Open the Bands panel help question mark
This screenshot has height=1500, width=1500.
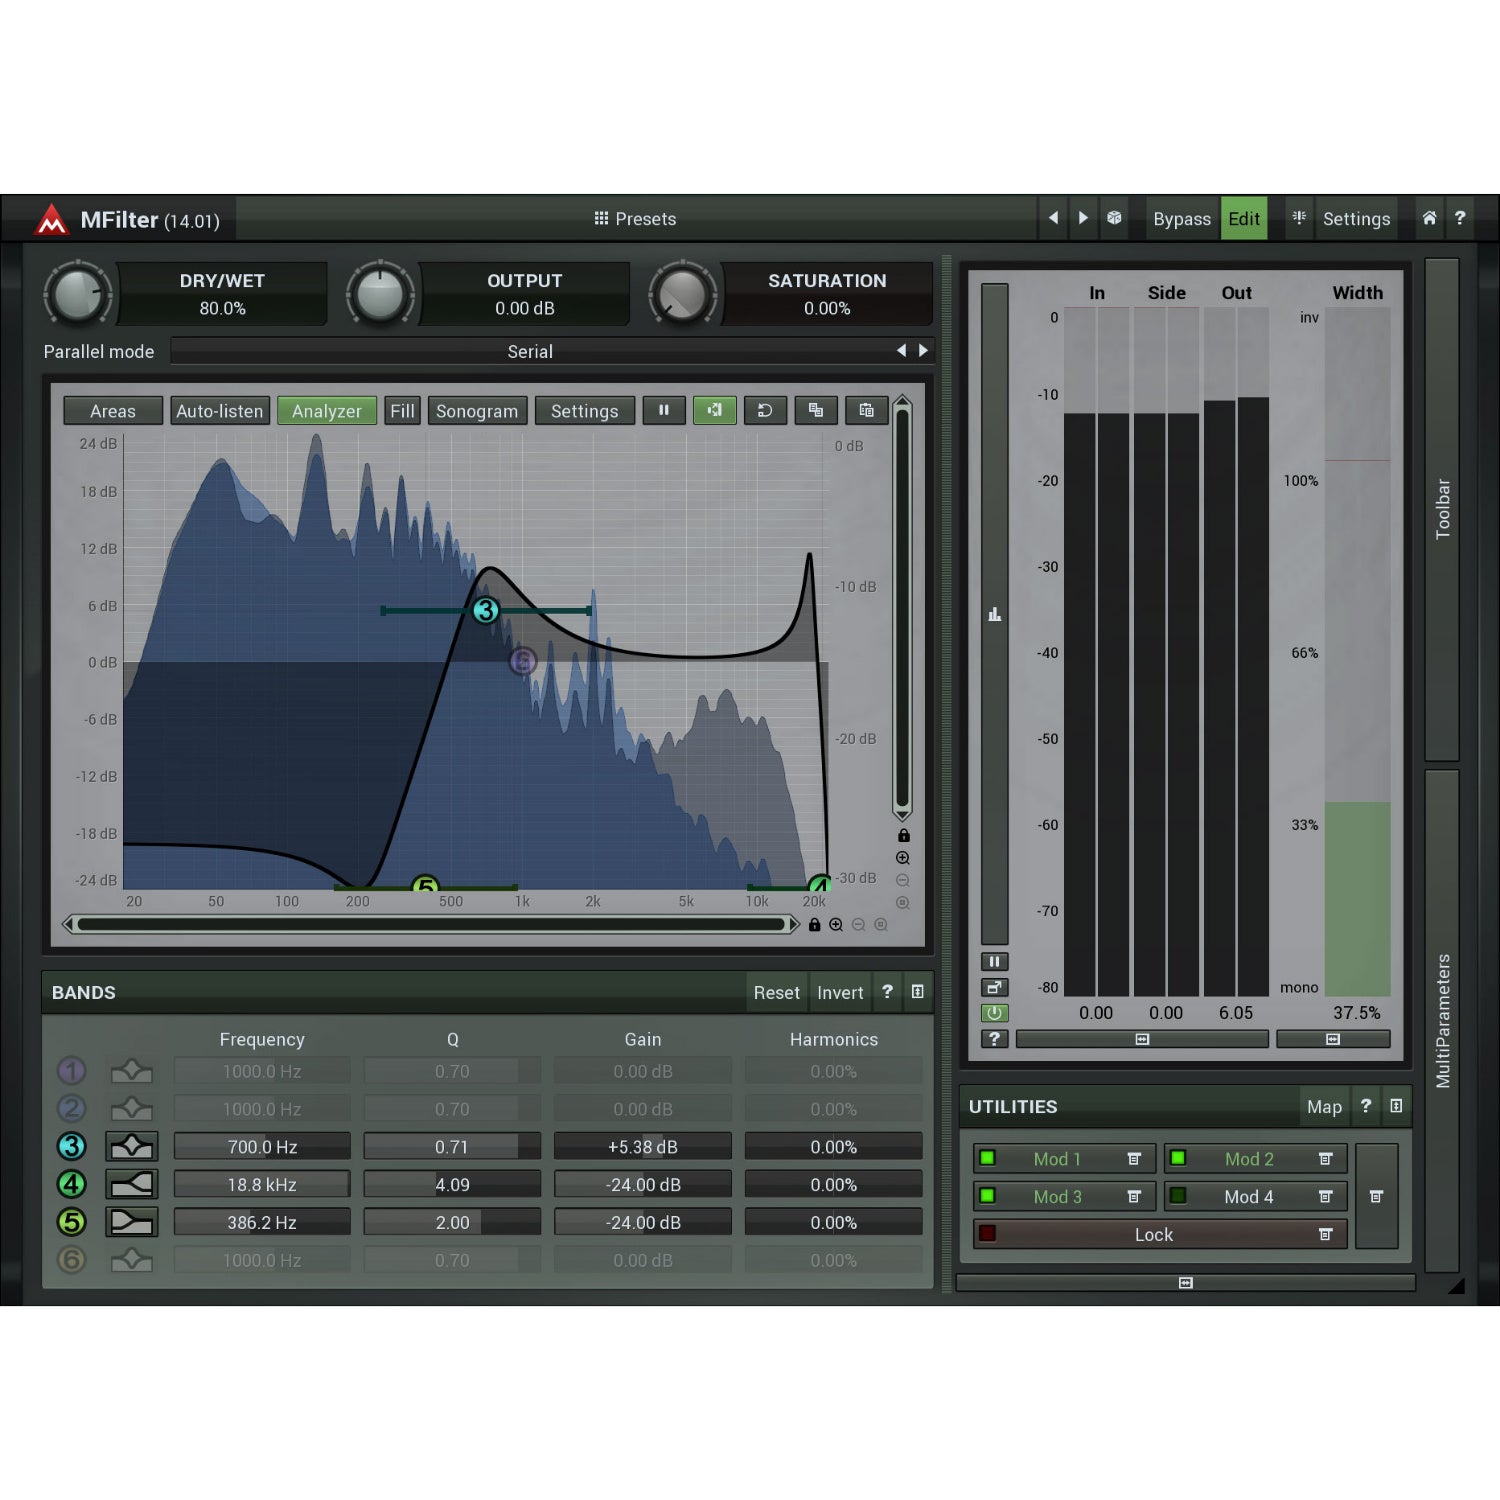[x=887, y=992]
